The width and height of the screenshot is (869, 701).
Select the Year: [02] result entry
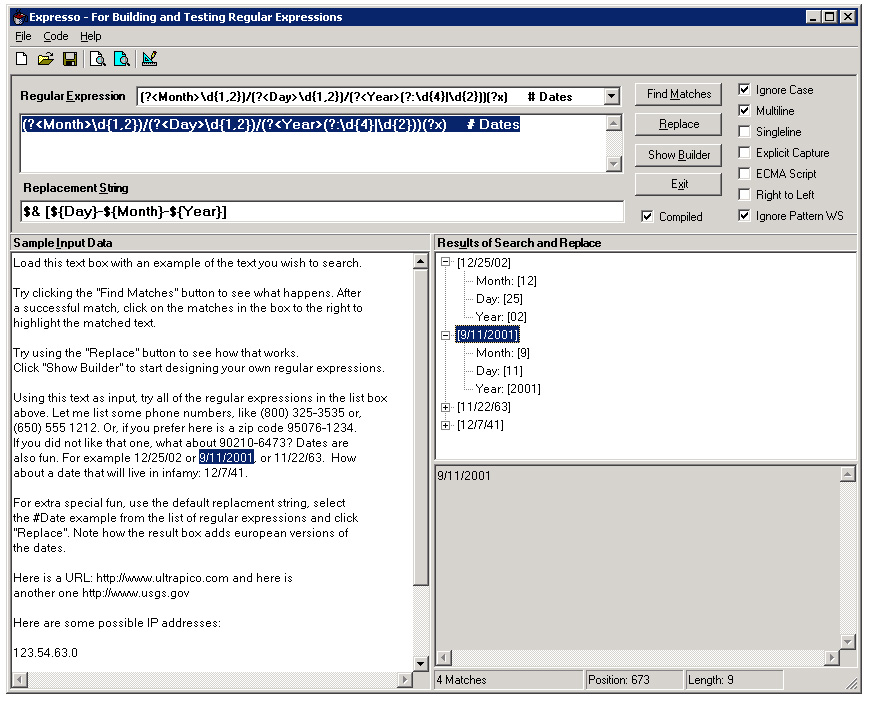[501, 317]
